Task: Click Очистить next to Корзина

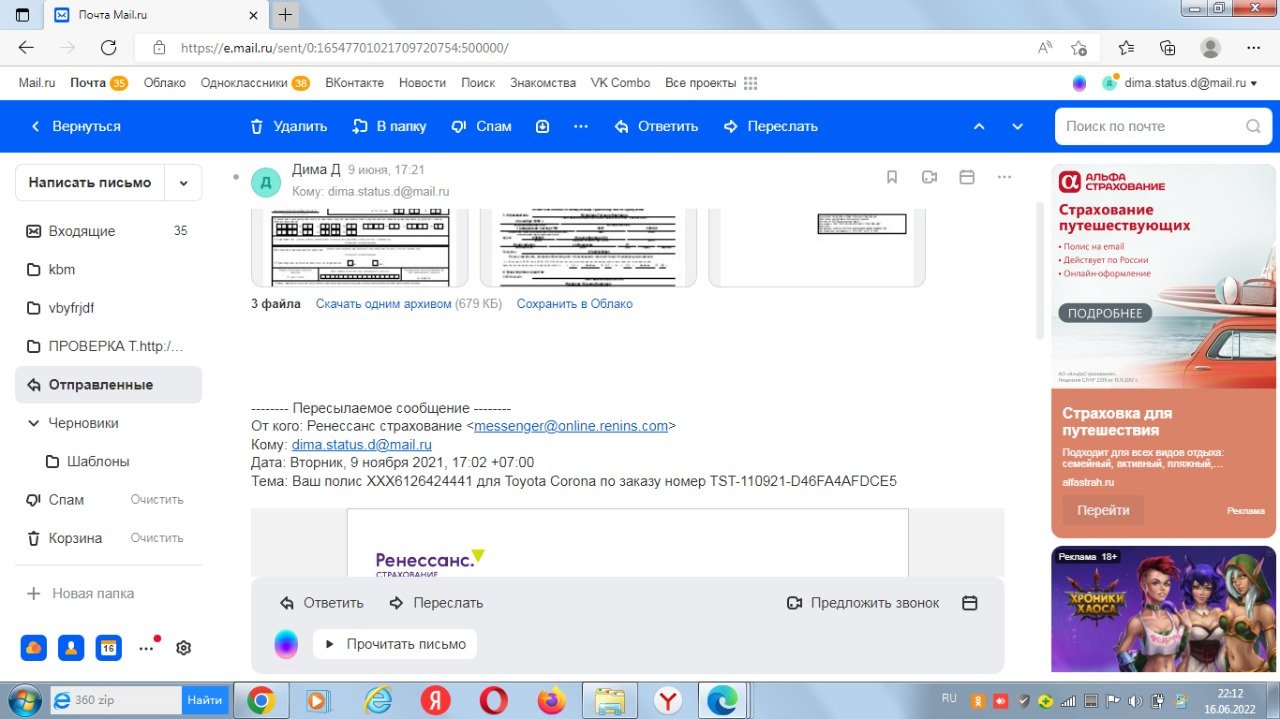Action: pos(157,538)
